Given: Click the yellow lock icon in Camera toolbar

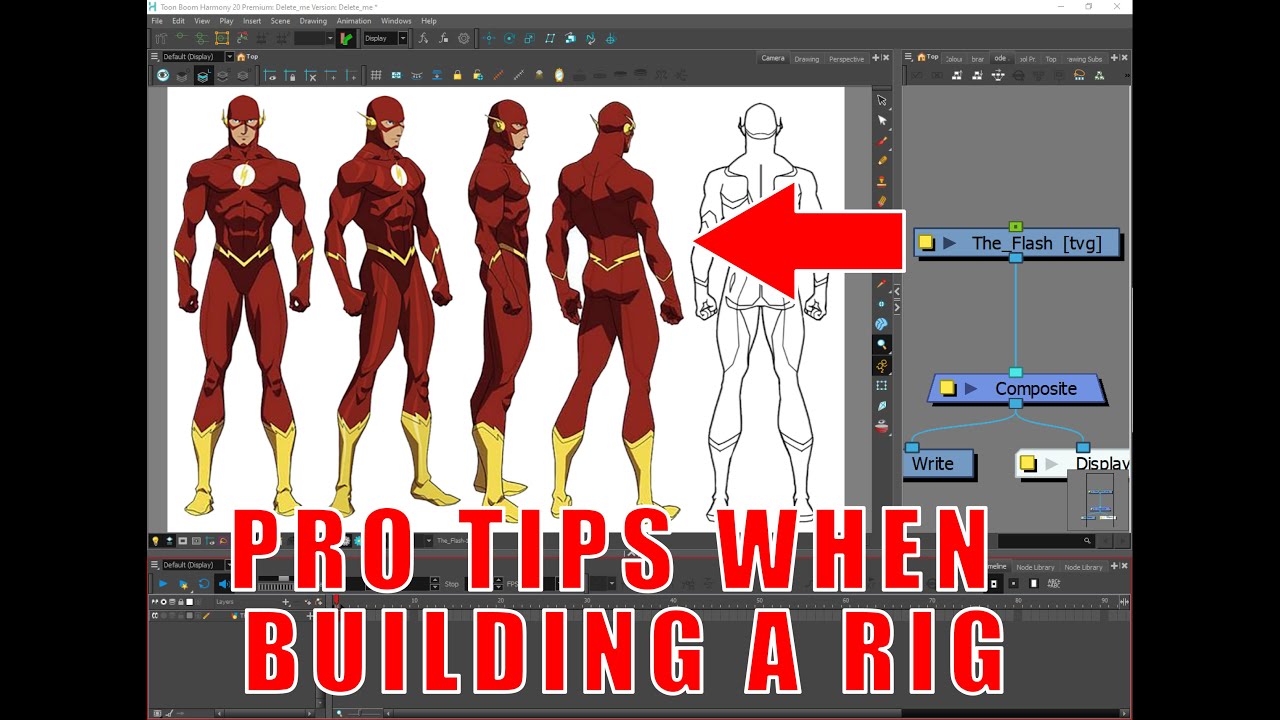Looking at the screenshot, I should click(457, 76).
